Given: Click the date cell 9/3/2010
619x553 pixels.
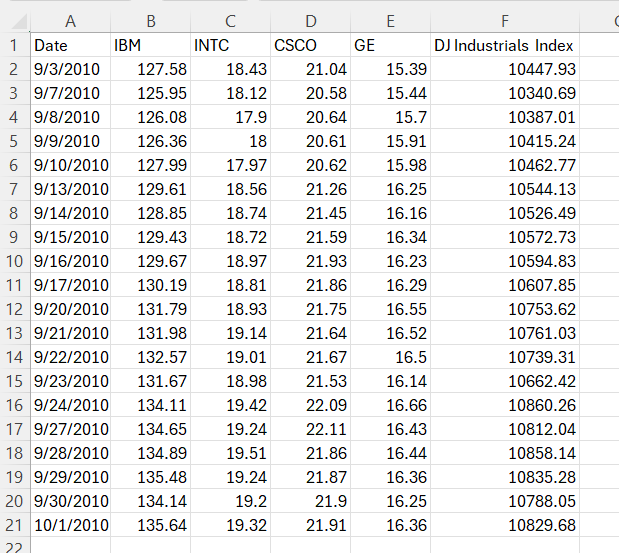Looking at the screenshot, I should pyautogui.click(x=71, y=69).
